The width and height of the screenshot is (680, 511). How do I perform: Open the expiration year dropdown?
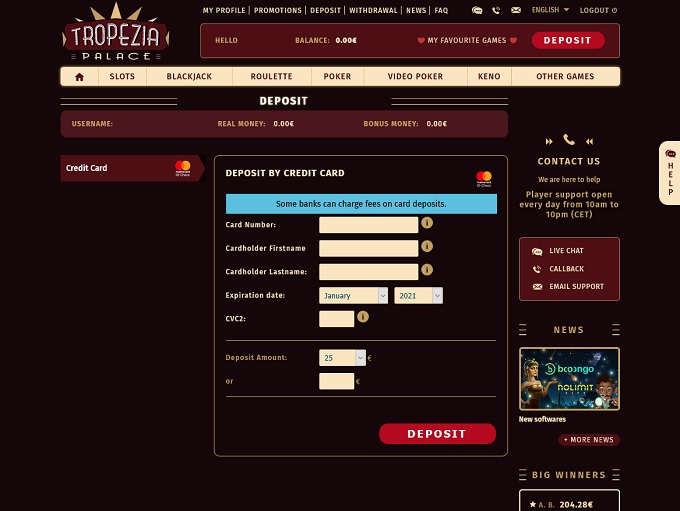pyautogui.click(x=418, y=295)
